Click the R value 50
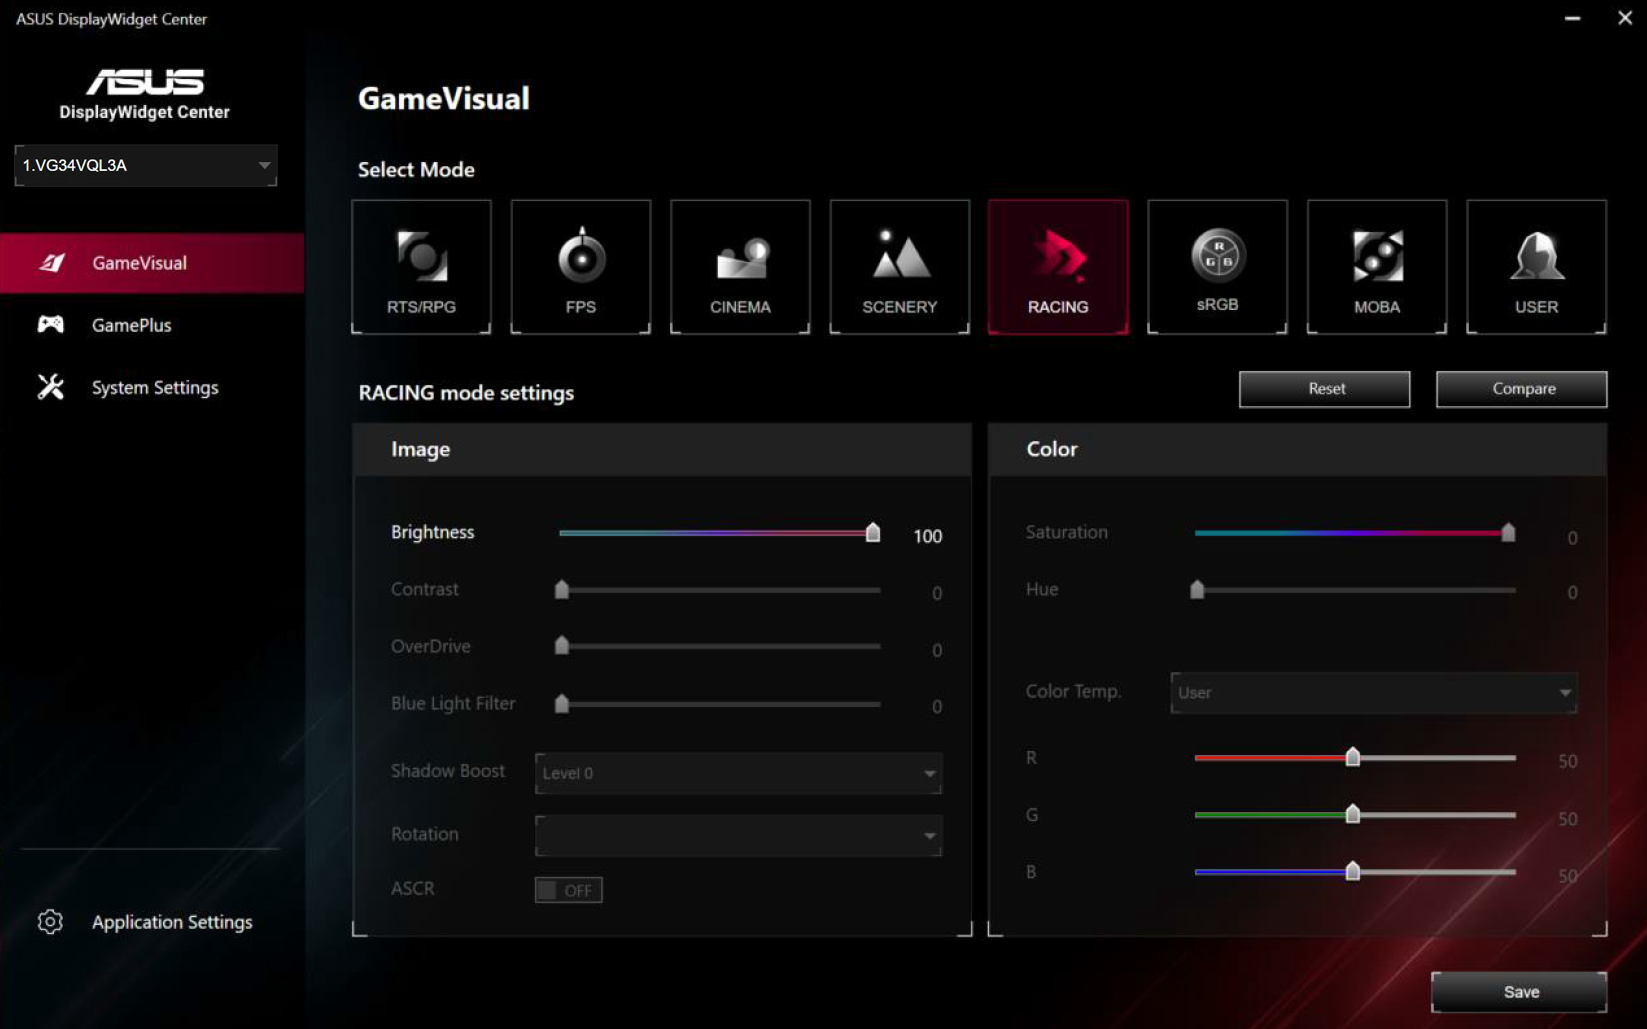 click(1567, 761)
